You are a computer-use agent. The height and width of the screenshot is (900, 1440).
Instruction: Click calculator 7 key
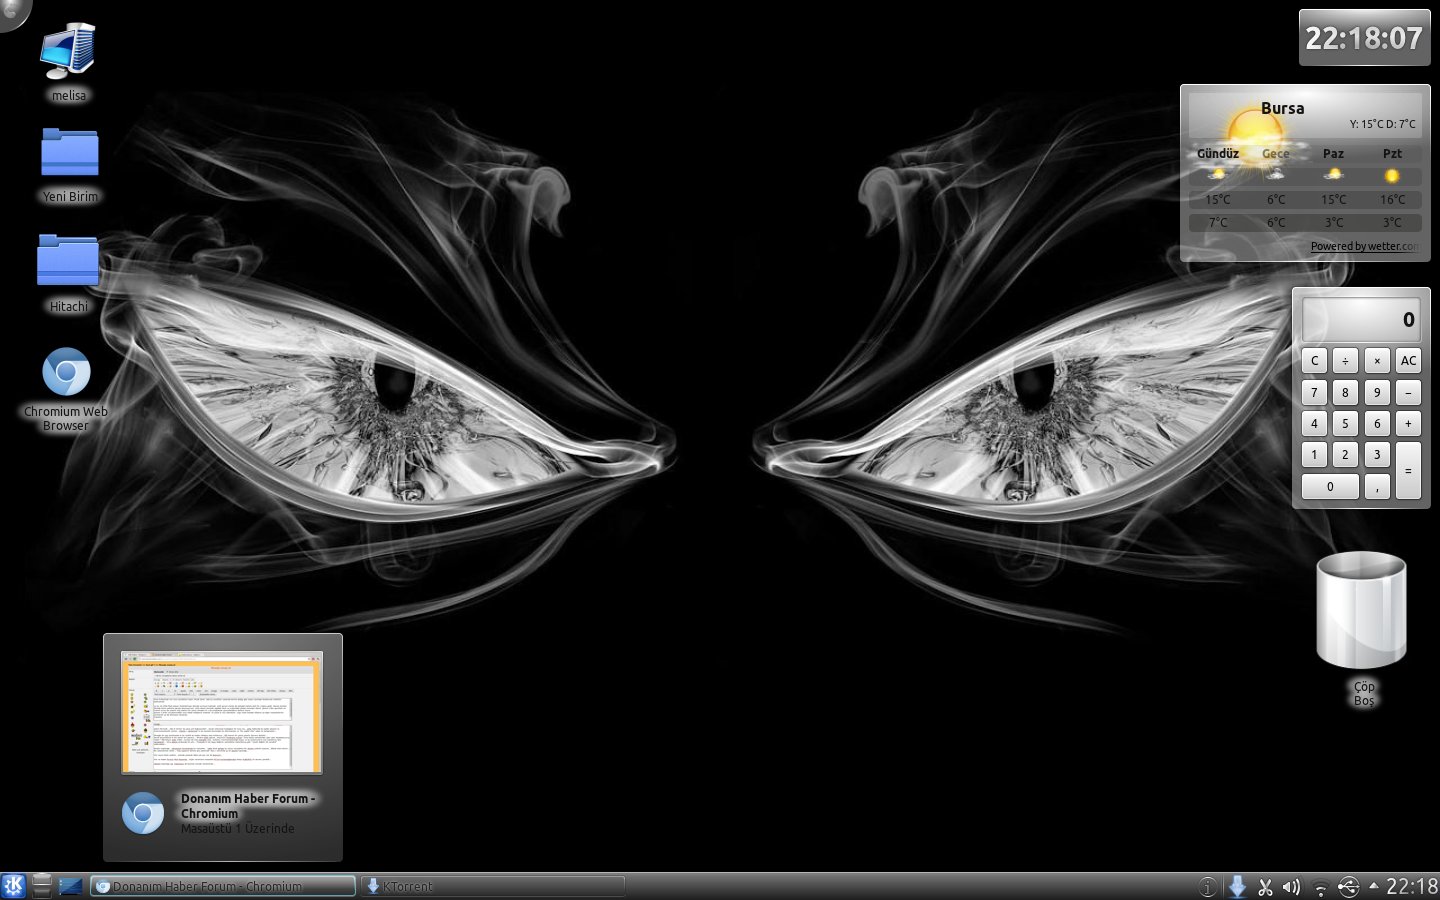[x=1314, y=393]
